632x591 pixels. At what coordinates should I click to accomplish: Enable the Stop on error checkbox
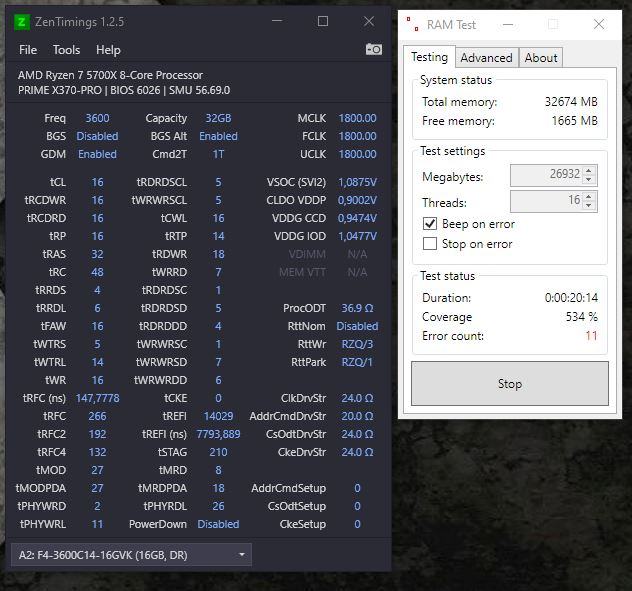pyautogui.click(x=430, y=243)
